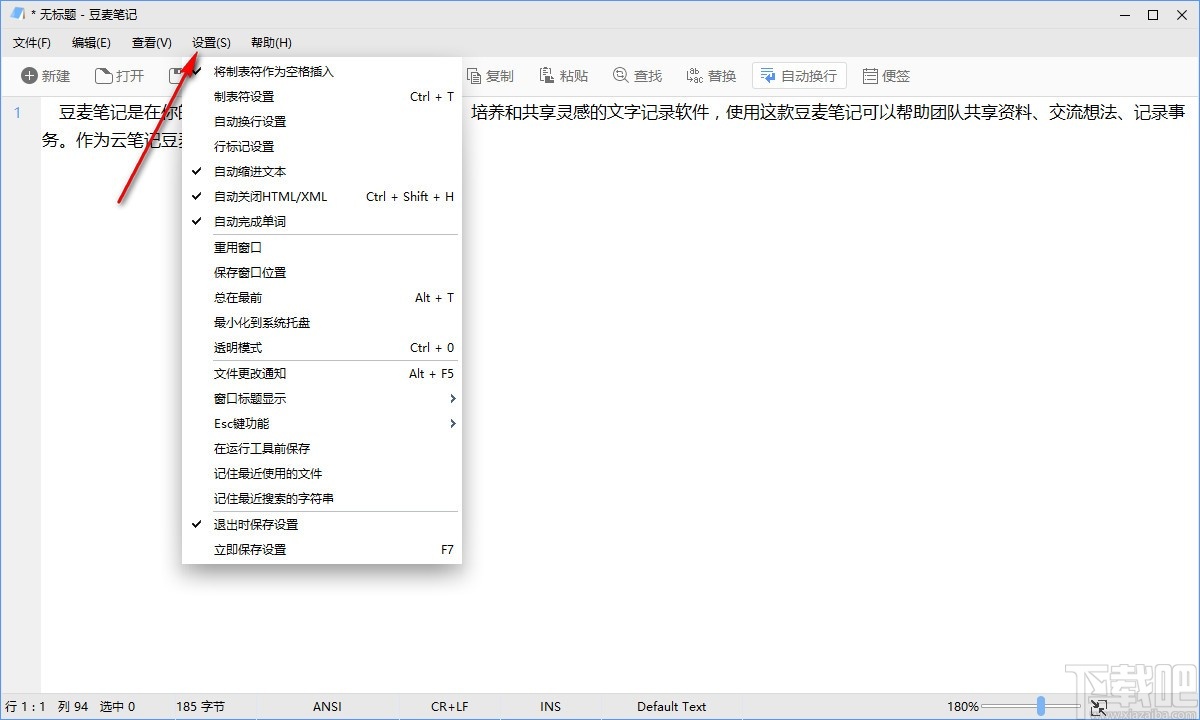Click the 新建 (New) toolbar icon
This screenshot has width=1200, height=720.
click(45, 75)
